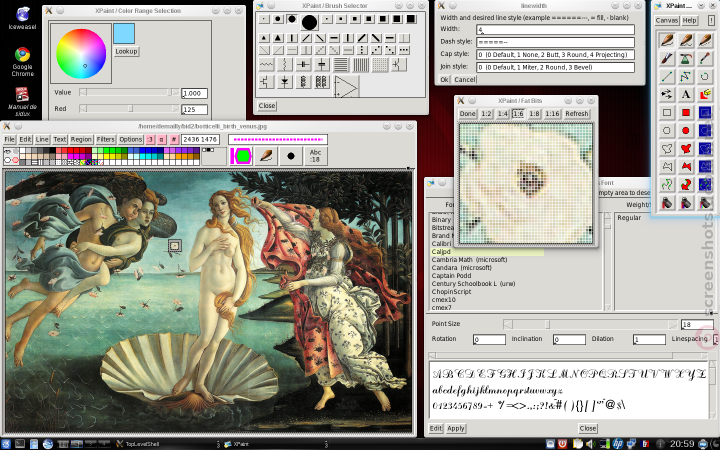Screen dimensions: 720x450
Task: Select the outline circle tool
Action: [x=667, y=130]
